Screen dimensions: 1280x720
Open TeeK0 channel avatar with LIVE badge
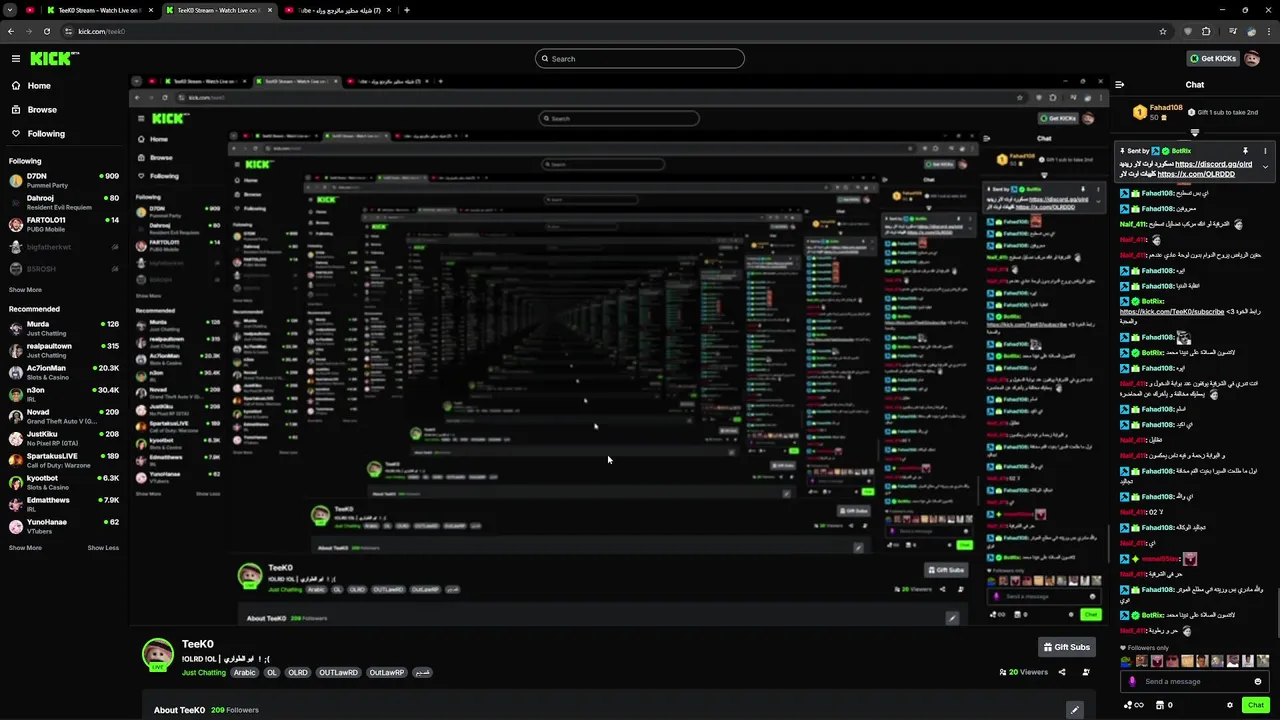point(157,655)
